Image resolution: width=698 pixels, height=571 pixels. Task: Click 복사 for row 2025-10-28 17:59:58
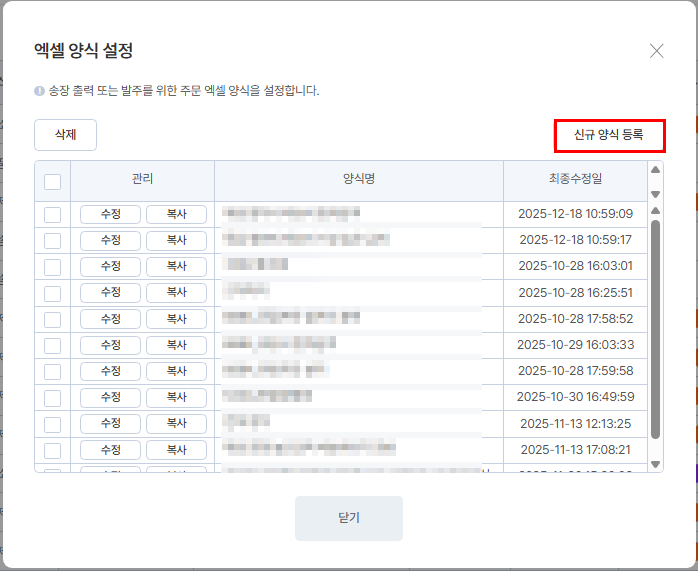pos(177,371)
